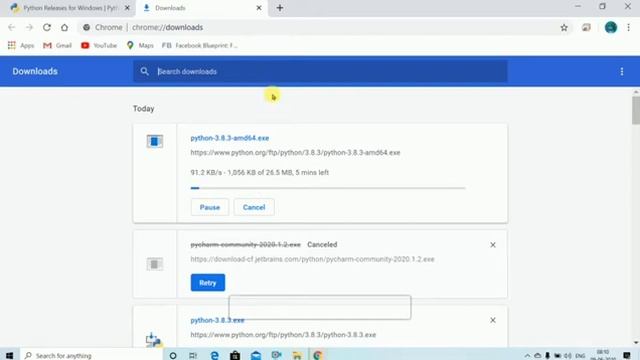Switch to the Python Releases for Windows tab

pos(69,8)
